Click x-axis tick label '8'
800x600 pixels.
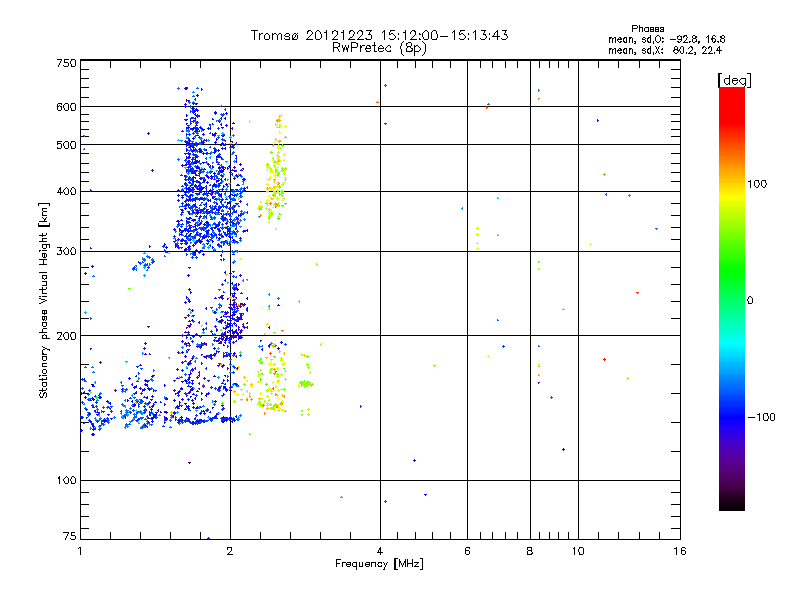[x=530, y=551]
